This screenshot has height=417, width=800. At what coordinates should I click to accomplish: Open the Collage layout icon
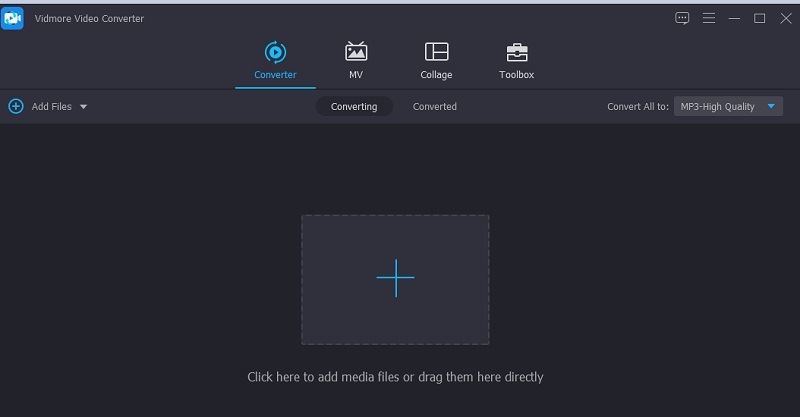tap(436, 52)
